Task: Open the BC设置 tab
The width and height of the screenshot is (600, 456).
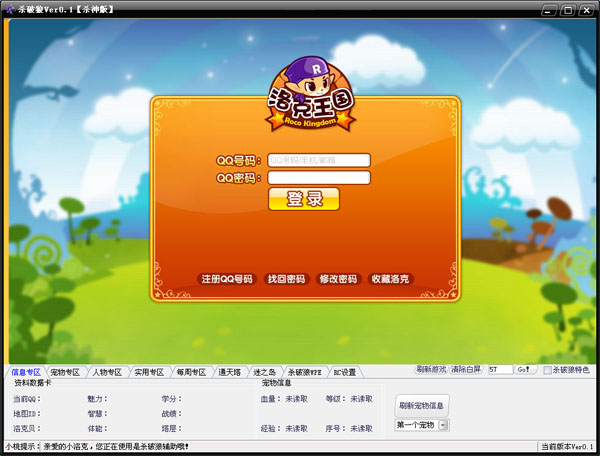Action: [345, 372]
